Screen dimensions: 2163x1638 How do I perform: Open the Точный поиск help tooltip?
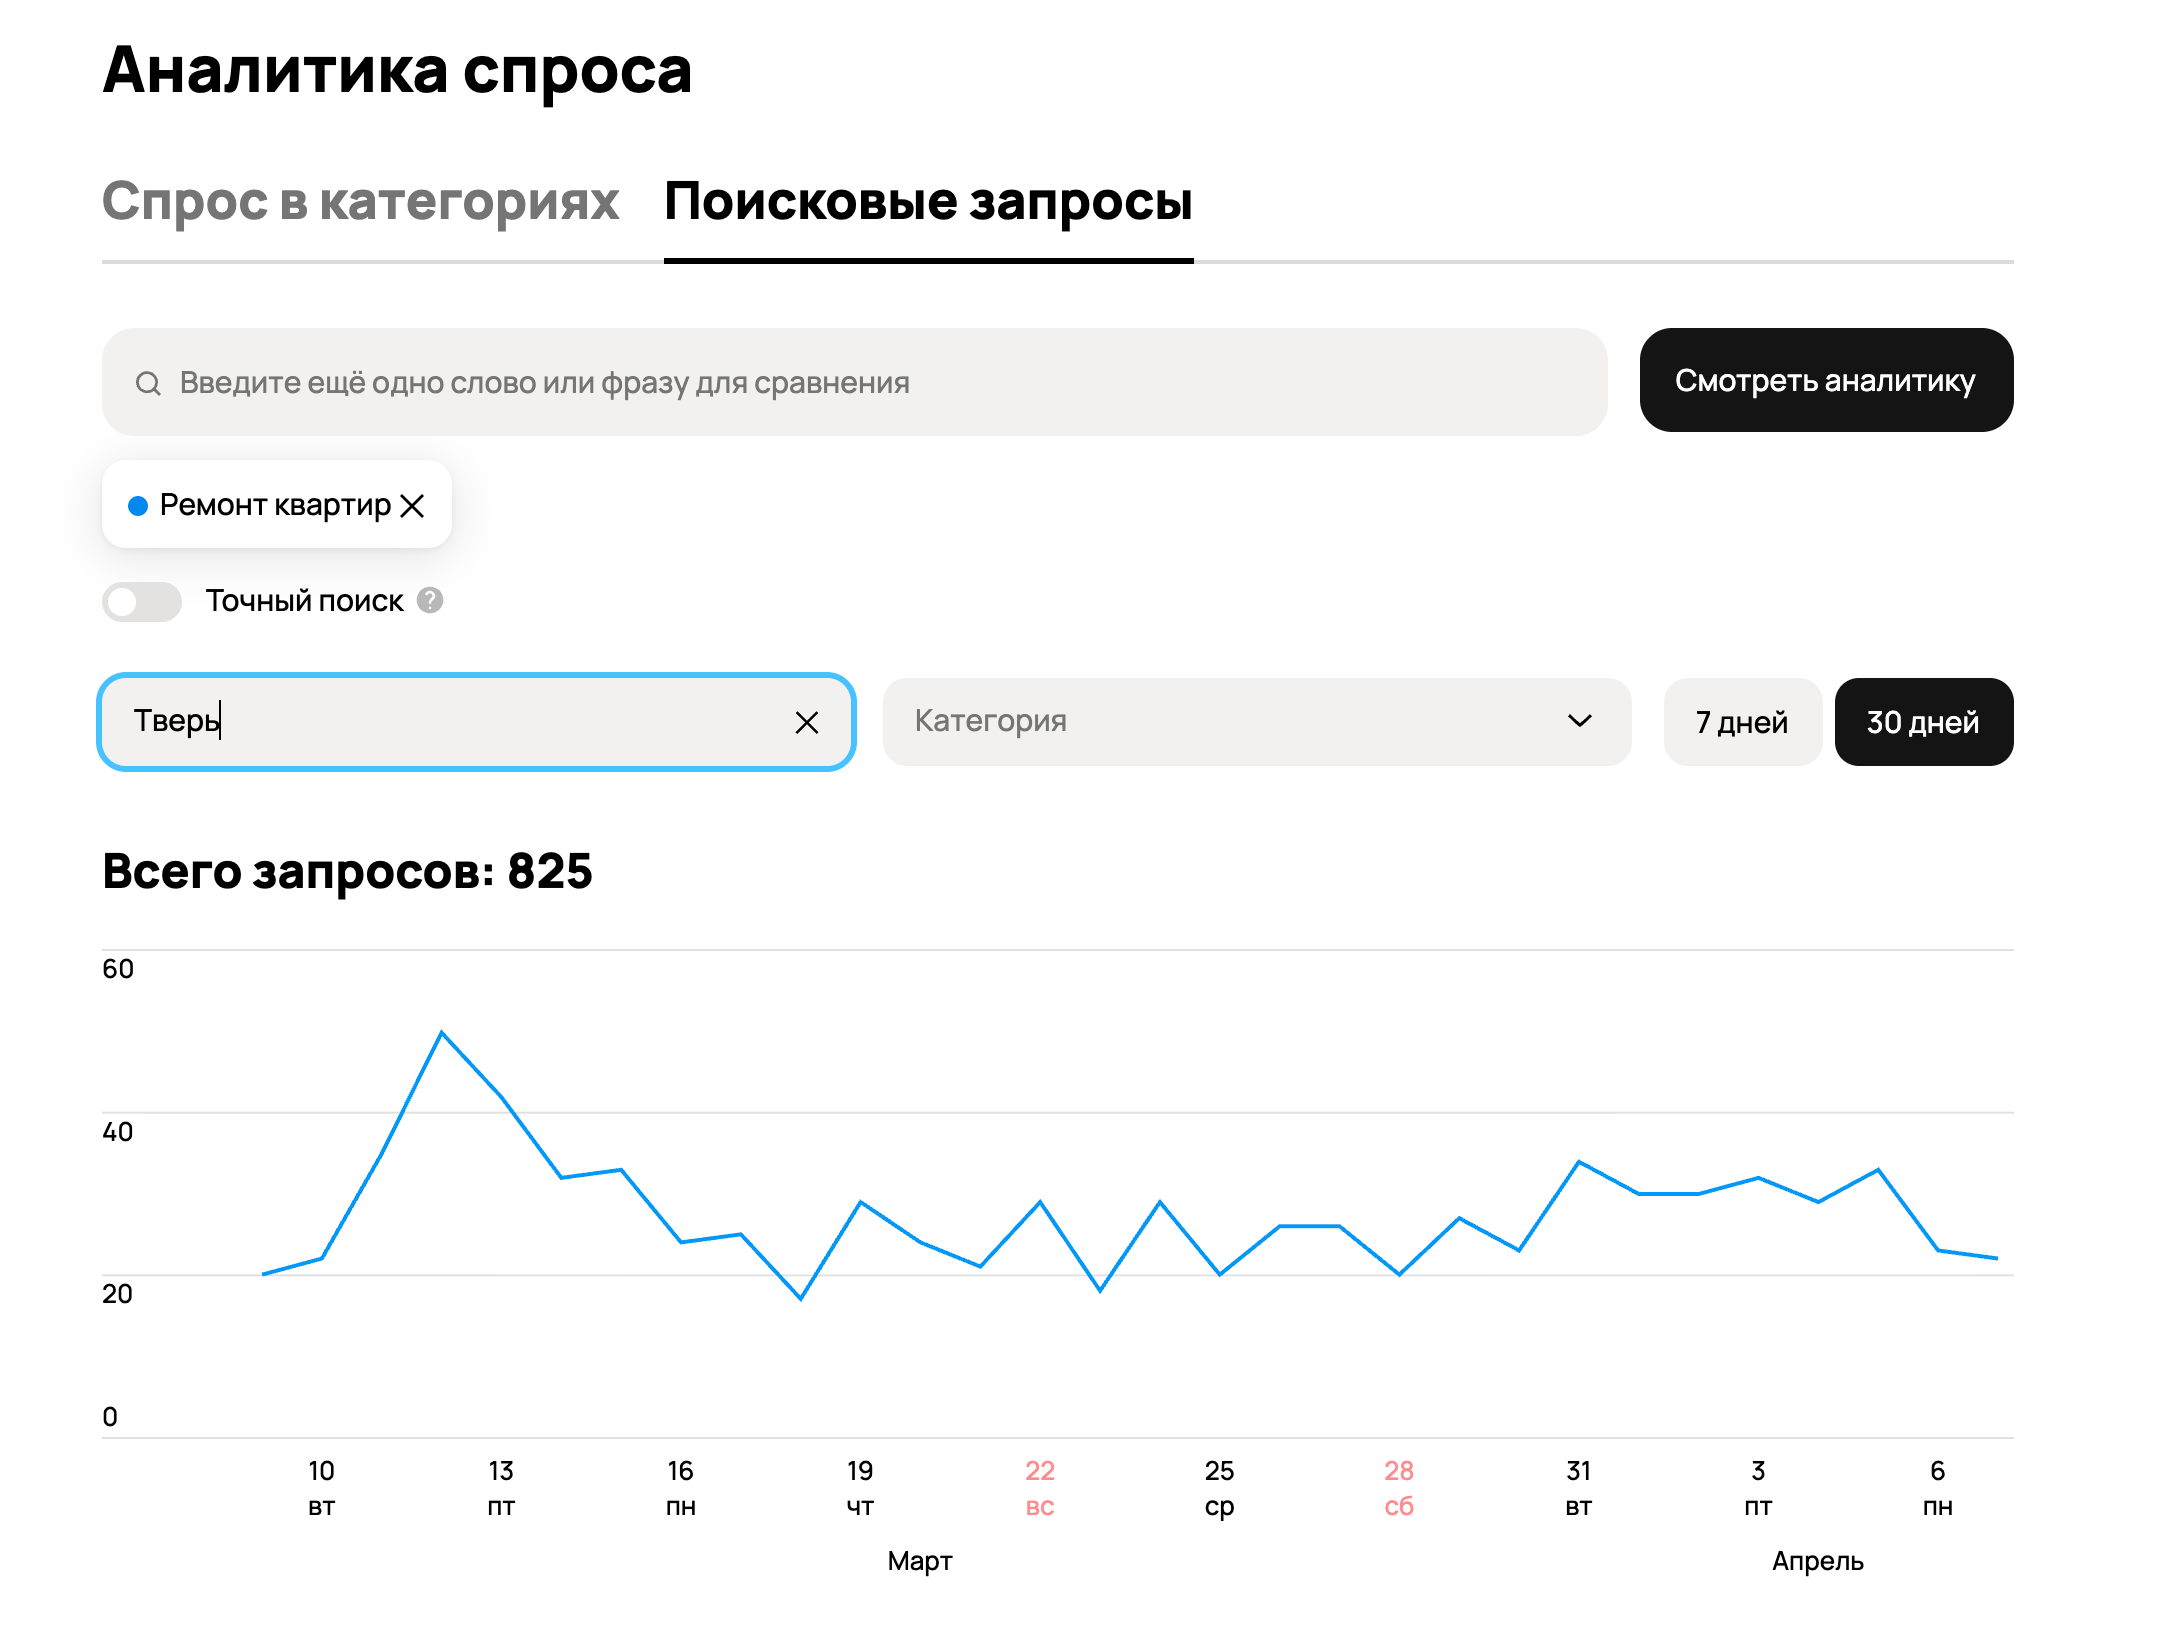430,600
